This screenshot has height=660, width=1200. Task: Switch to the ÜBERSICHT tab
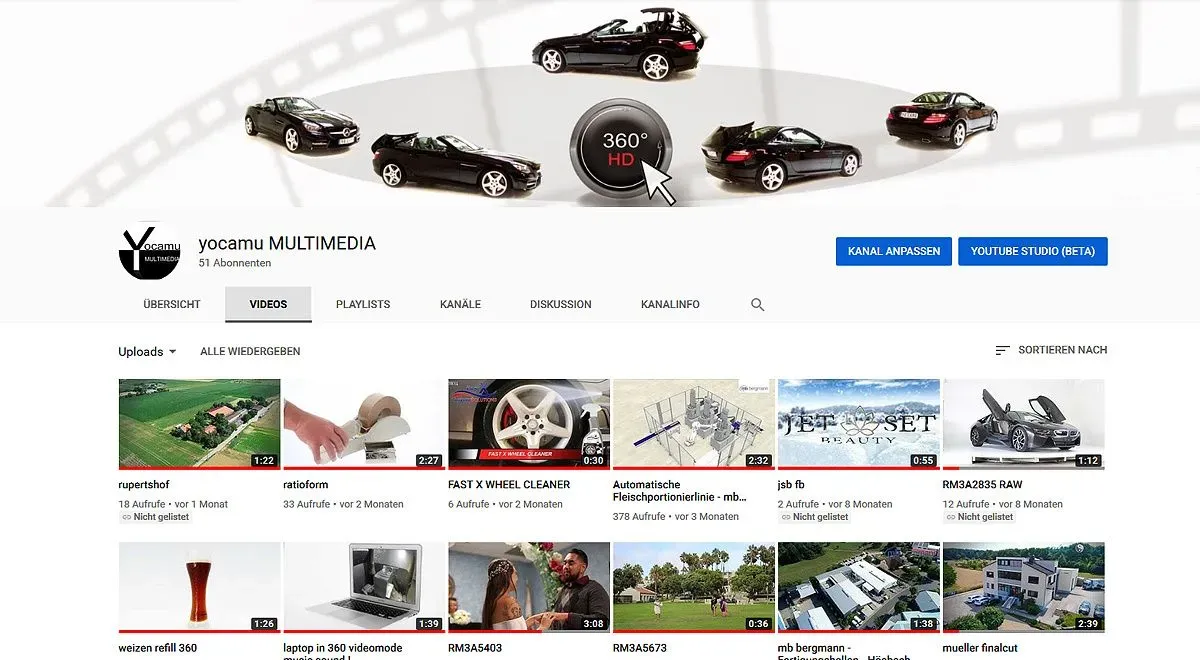172,305
